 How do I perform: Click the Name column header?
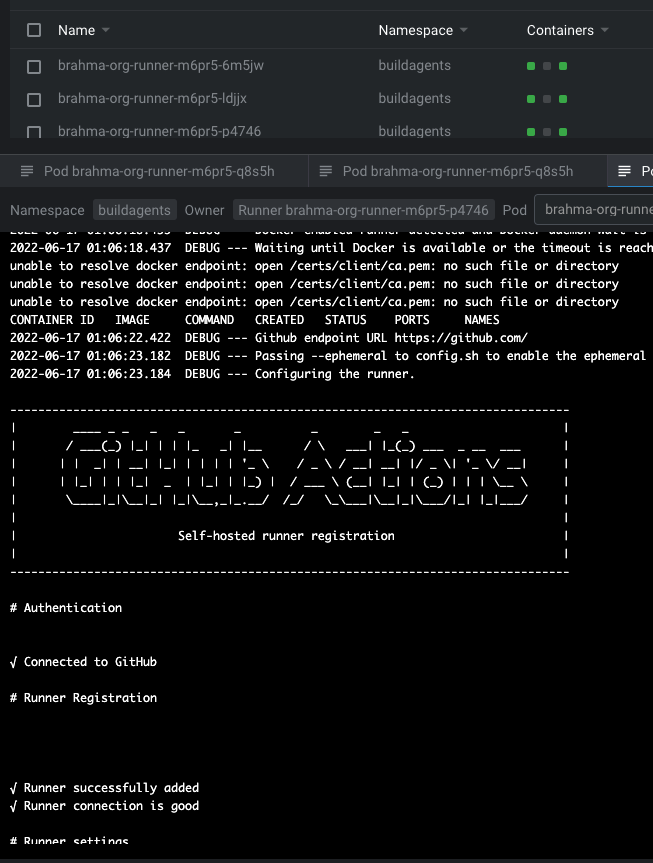(x=77, y=30)
